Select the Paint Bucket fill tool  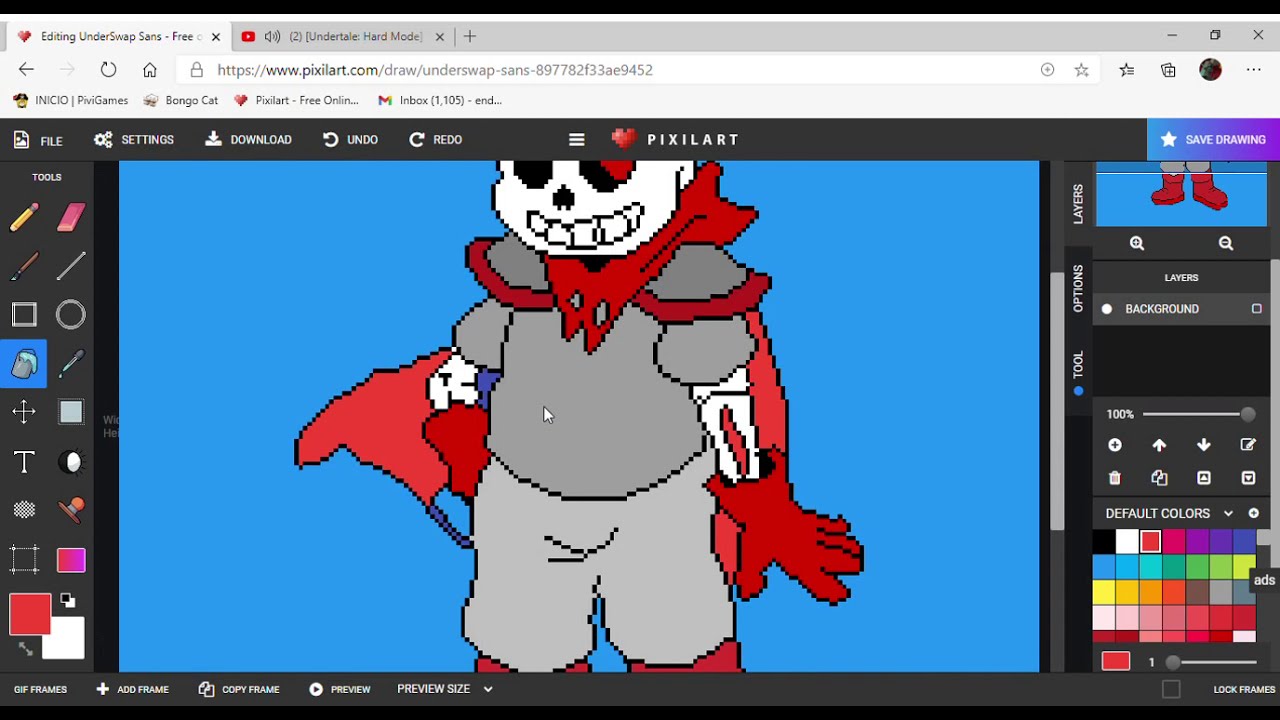pyautogui.click(x=24, y=364)
